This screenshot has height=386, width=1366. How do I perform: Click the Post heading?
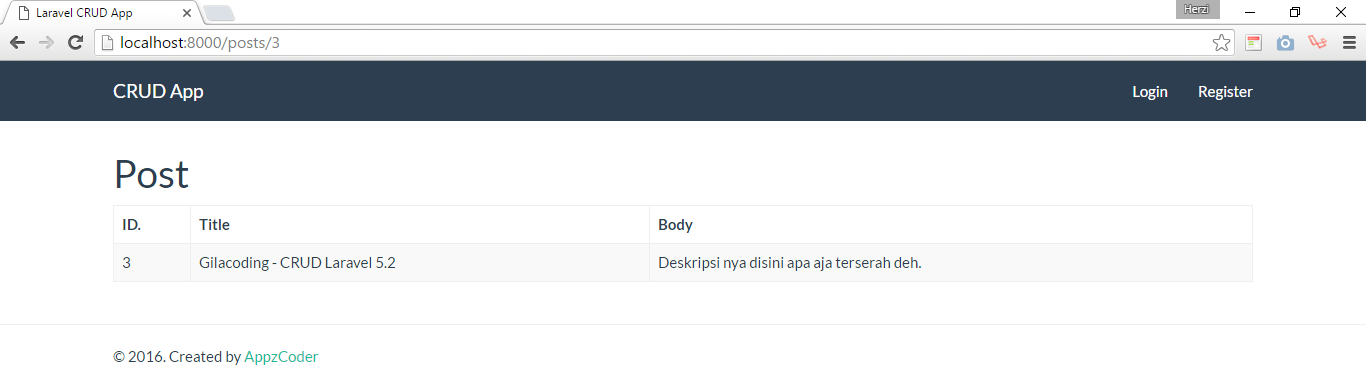click(x=151, y=174)
